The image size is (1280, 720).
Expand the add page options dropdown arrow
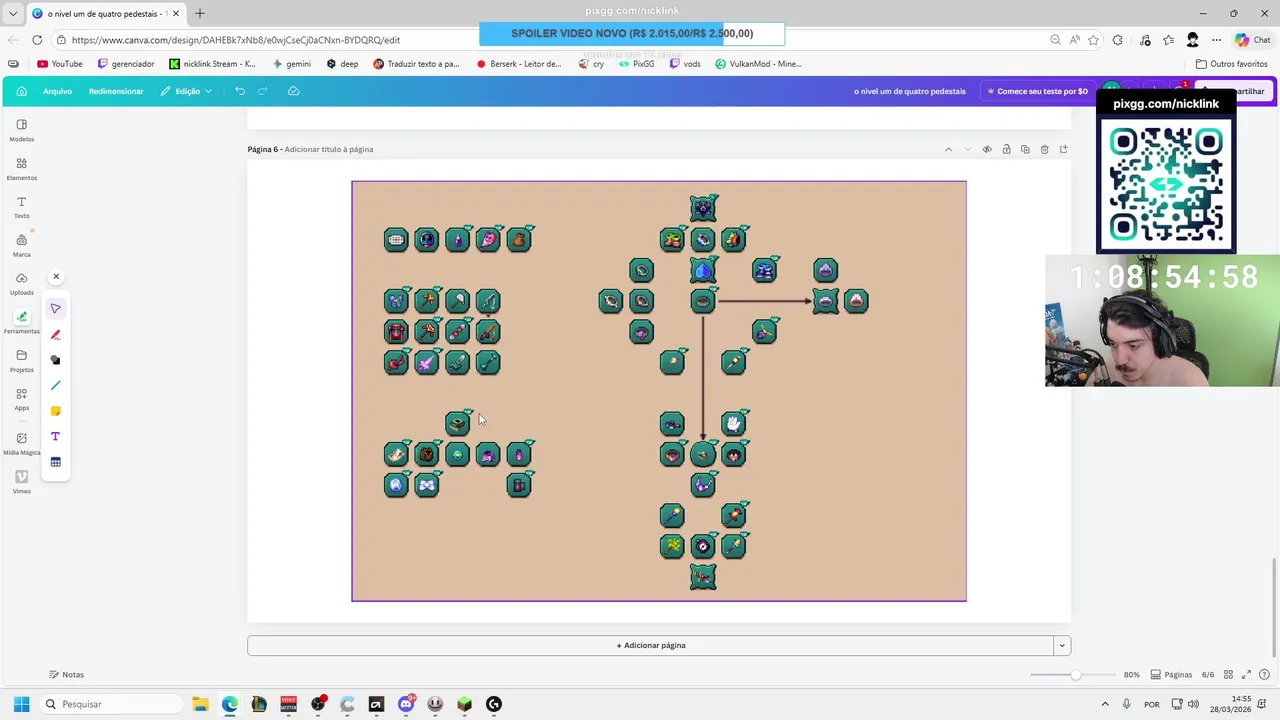(x=1062, y=645)
